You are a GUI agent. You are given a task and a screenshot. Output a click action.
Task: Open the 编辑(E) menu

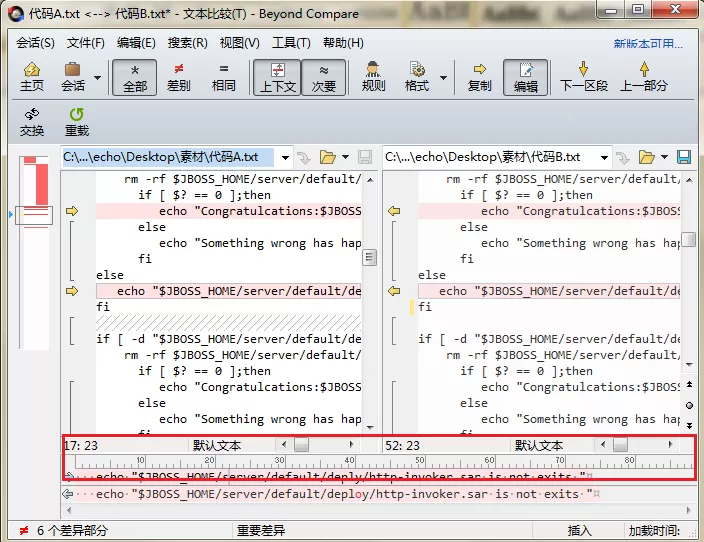point(136,43)
